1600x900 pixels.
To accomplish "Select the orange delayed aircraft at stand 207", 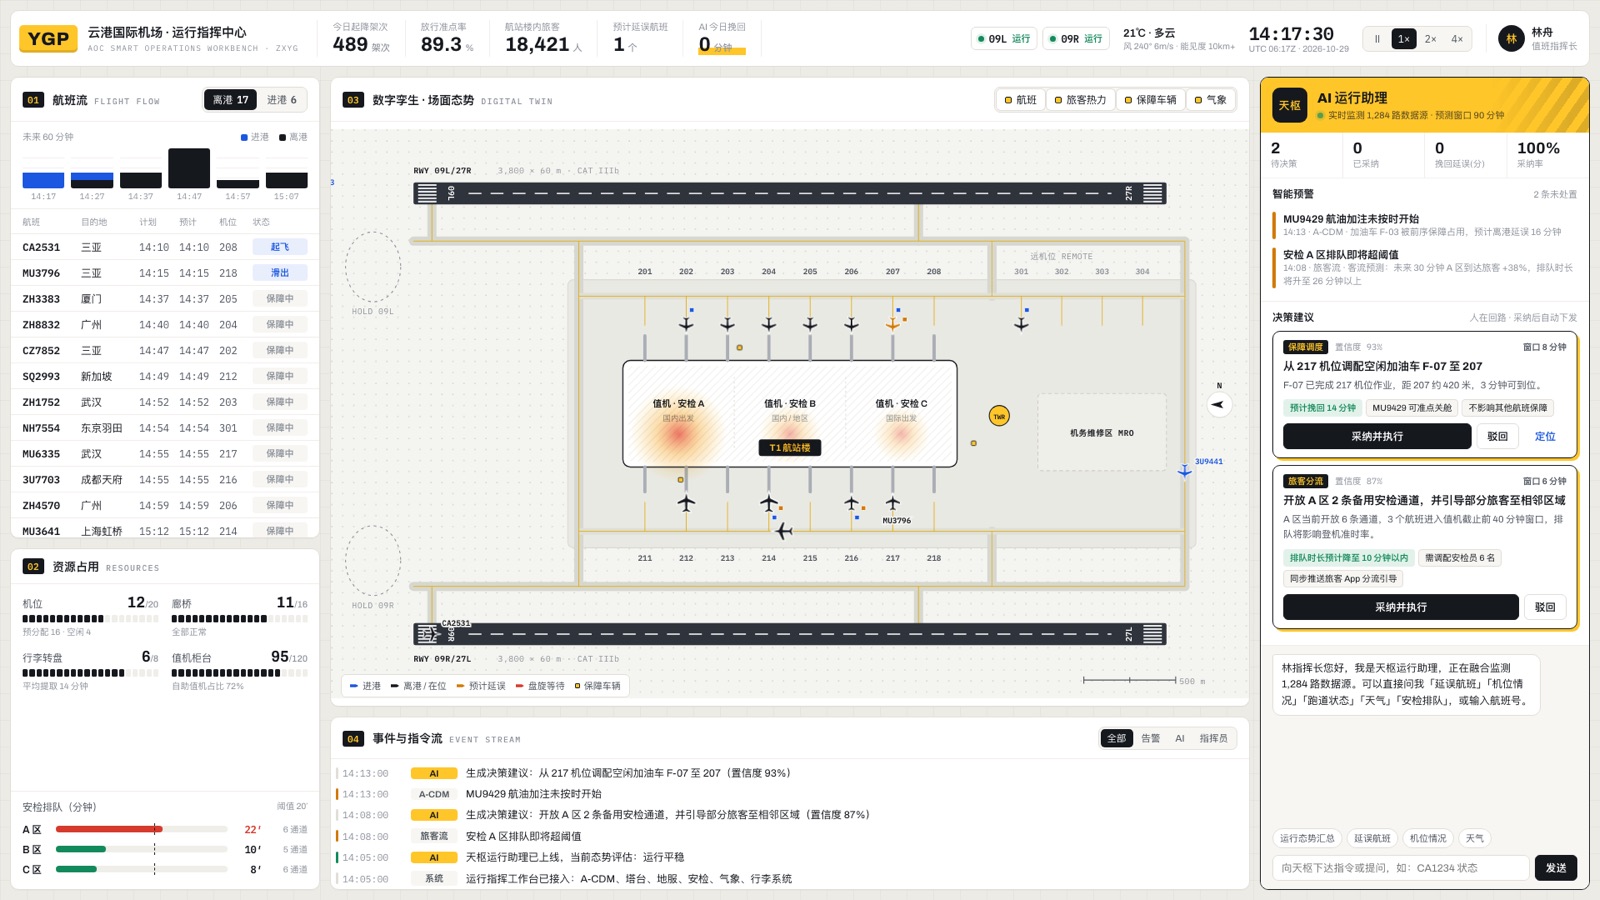I will click(892, 324).
